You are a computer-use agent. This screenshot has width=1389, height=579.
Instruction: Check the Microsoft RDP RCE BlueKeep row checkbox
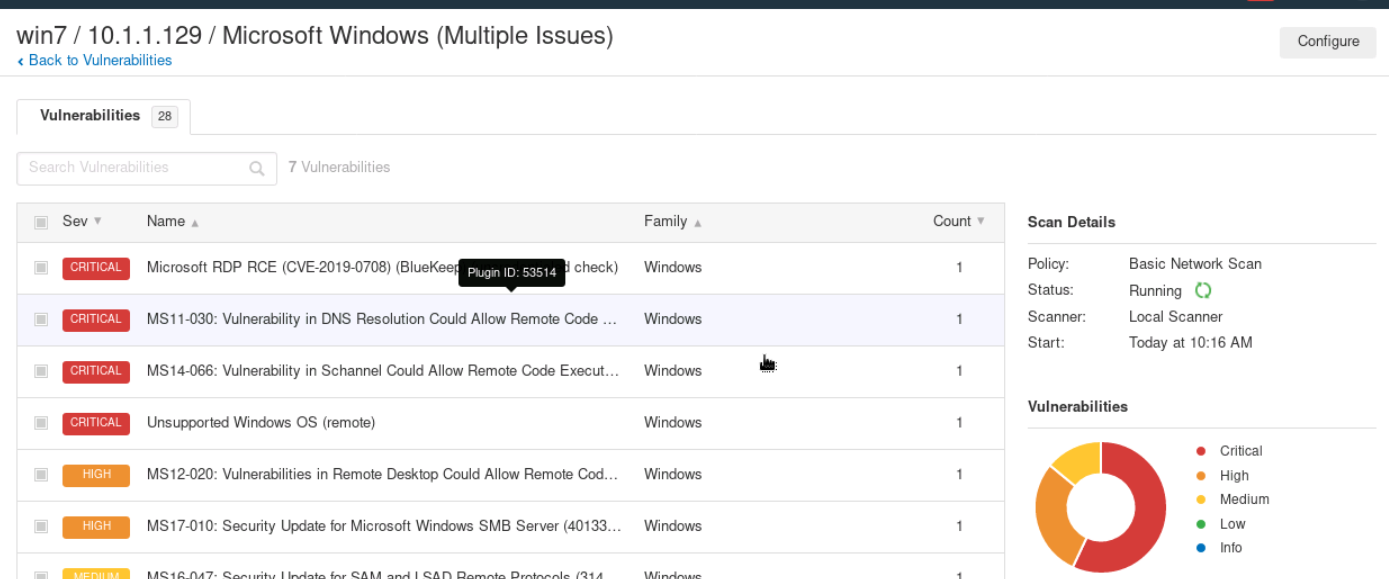tap(41, 267)
